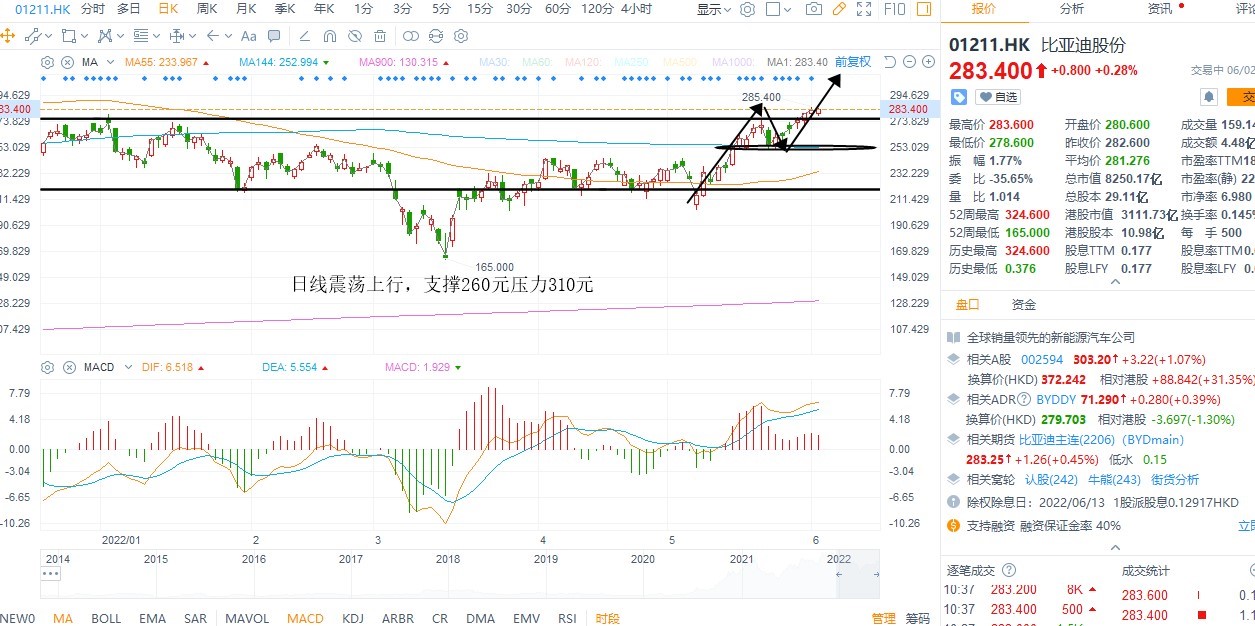Open MA indicator settings gear
The image size is (1255, 626).
coord(47,62)
